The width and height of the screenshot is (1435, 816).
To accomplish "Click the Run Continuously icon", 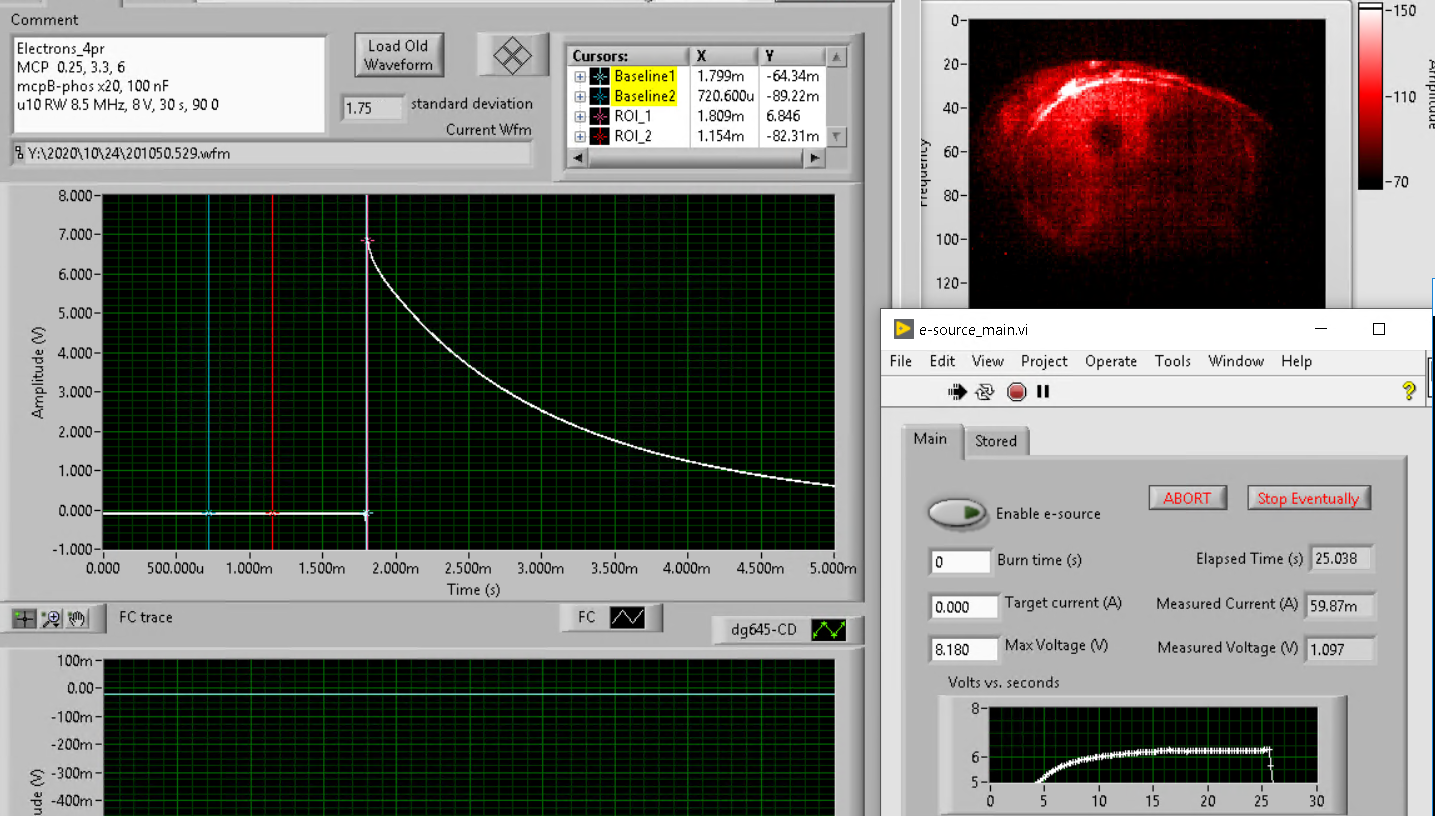I will tap(985, 392).
